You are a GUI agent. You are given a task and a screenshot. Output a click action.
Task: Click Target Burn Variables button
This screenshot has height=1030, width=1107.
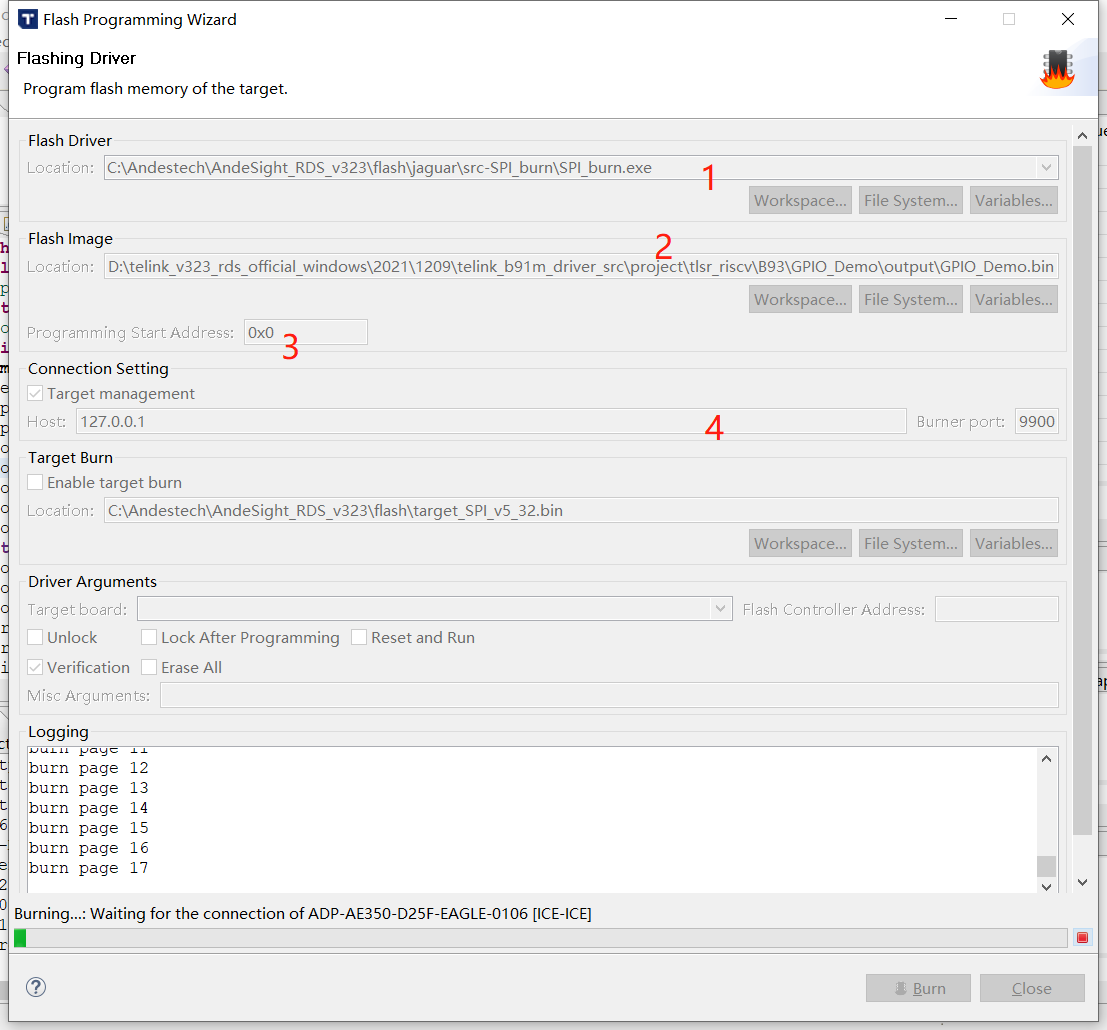[1014, 544]
